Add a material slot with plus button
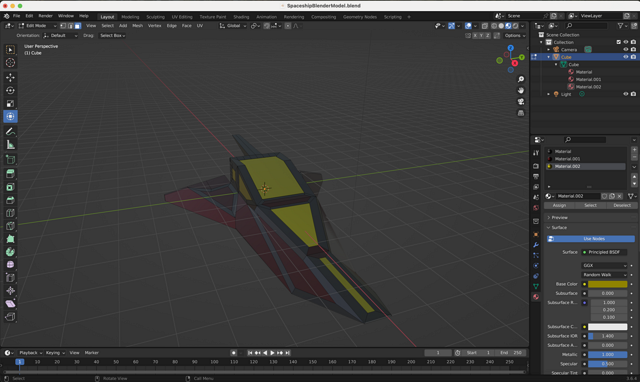Screen dimensions: 640x382 coord(634,150)
